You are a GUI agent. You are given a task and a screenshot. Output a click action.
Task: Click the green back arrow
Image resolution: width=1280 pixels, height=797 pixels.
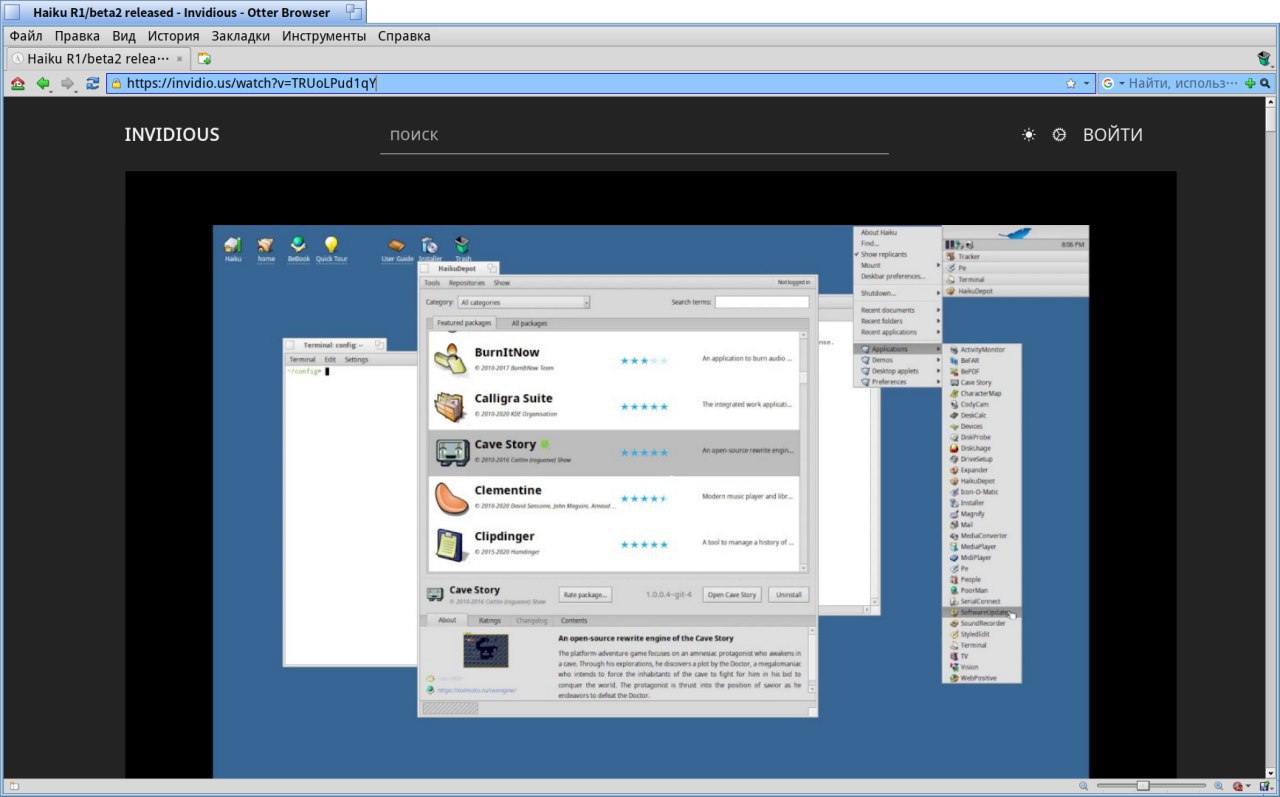click(x=43, y=84)
